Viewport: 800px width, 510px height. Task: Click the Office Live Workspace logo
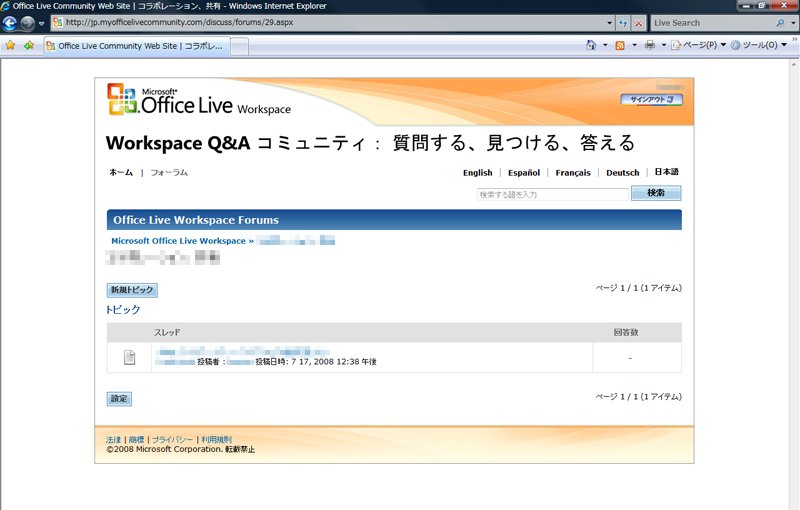click(x=198, y=100)
